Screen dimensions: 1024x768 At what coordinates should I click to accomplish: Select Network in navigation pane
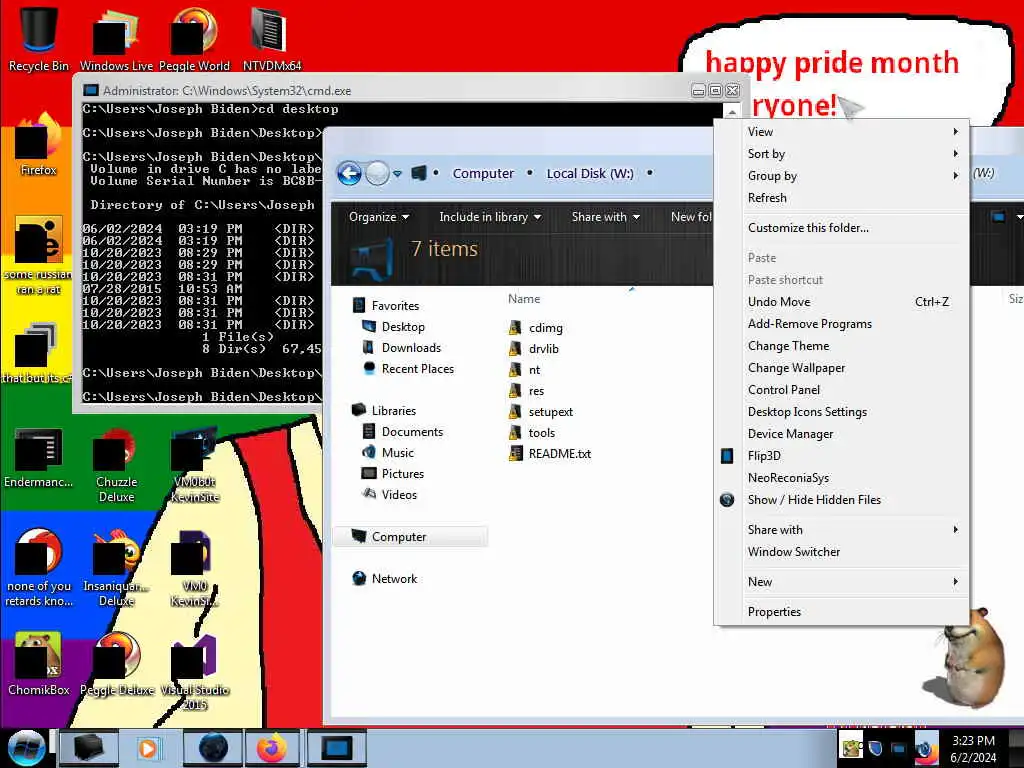pyautogui.click(x=385, y=579)
